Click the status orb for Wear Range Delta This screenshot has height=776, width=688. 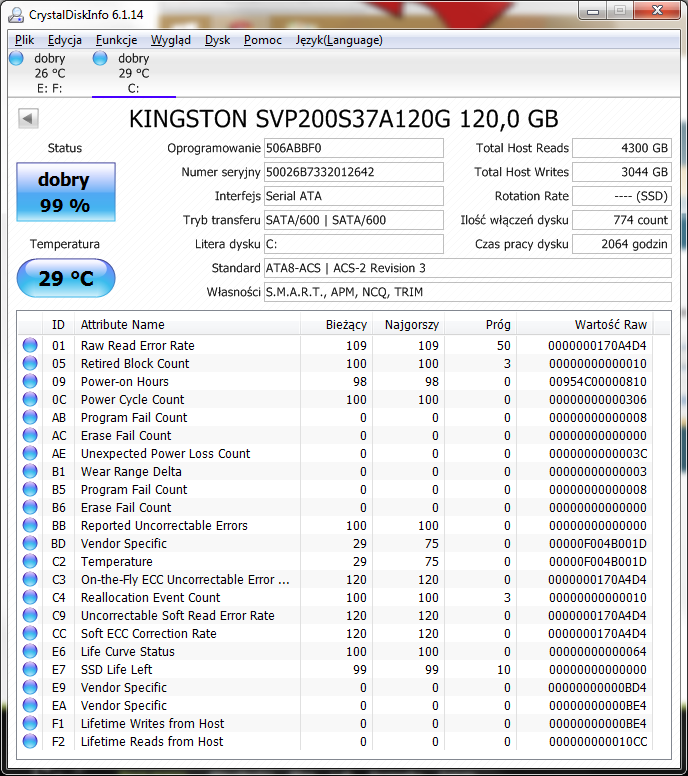click(30, 471)
